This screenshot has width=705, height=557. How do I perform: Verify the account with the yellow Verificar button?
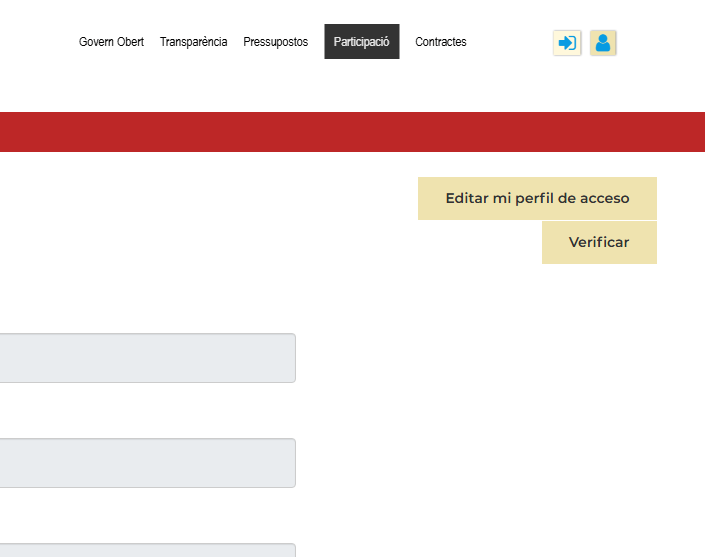[x=599, y=243]
